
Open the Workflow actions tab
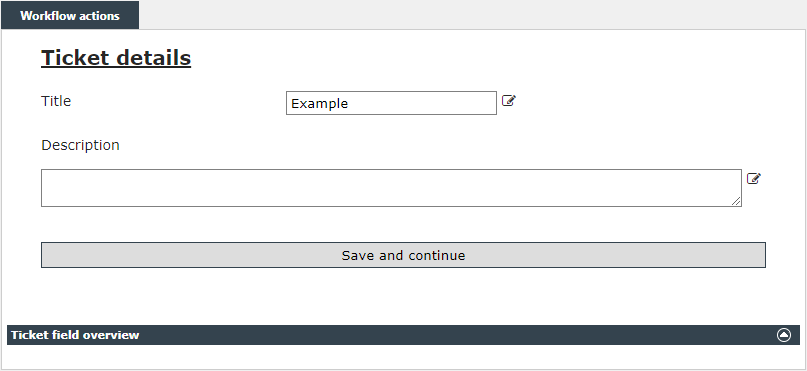click(x=70, y=15)
